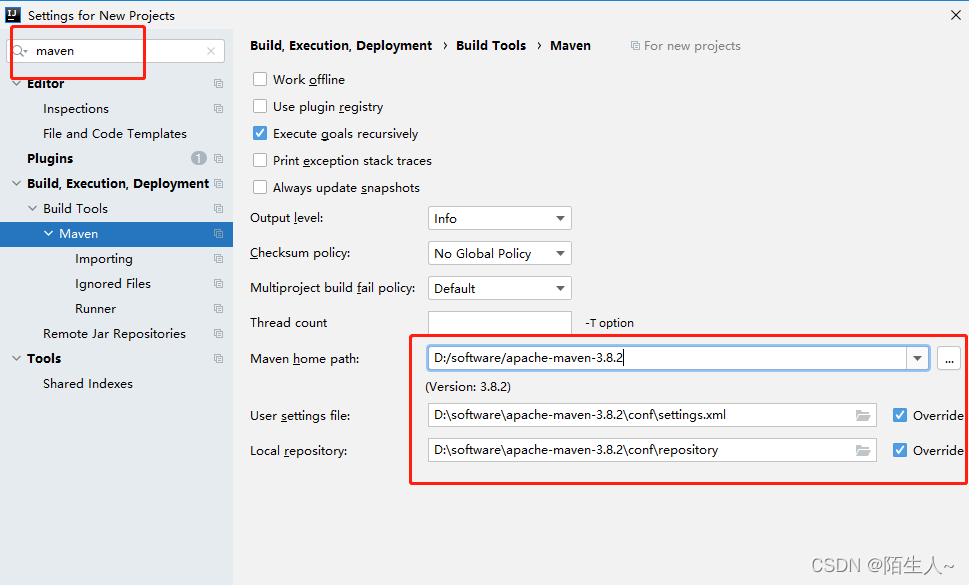Click the Thread count input field

[x=499, y=323]
